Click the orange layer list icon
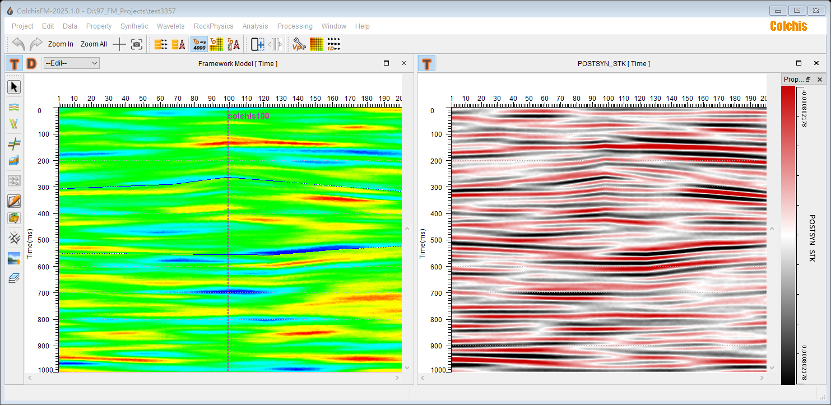 pos(161,44)
